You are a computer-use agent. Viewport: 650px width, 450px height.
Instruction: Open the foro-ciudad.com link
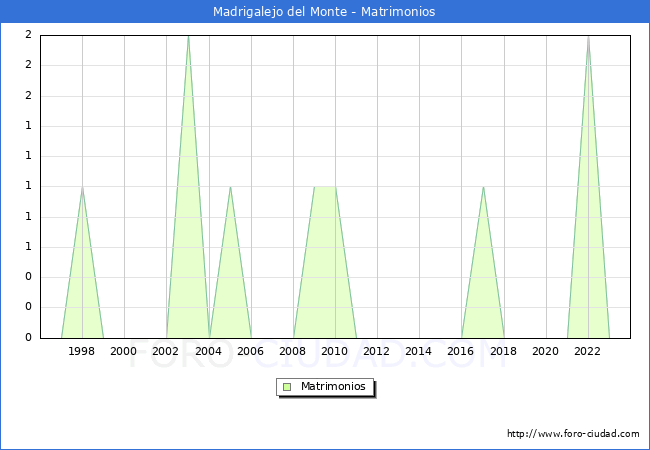(573, 434)
